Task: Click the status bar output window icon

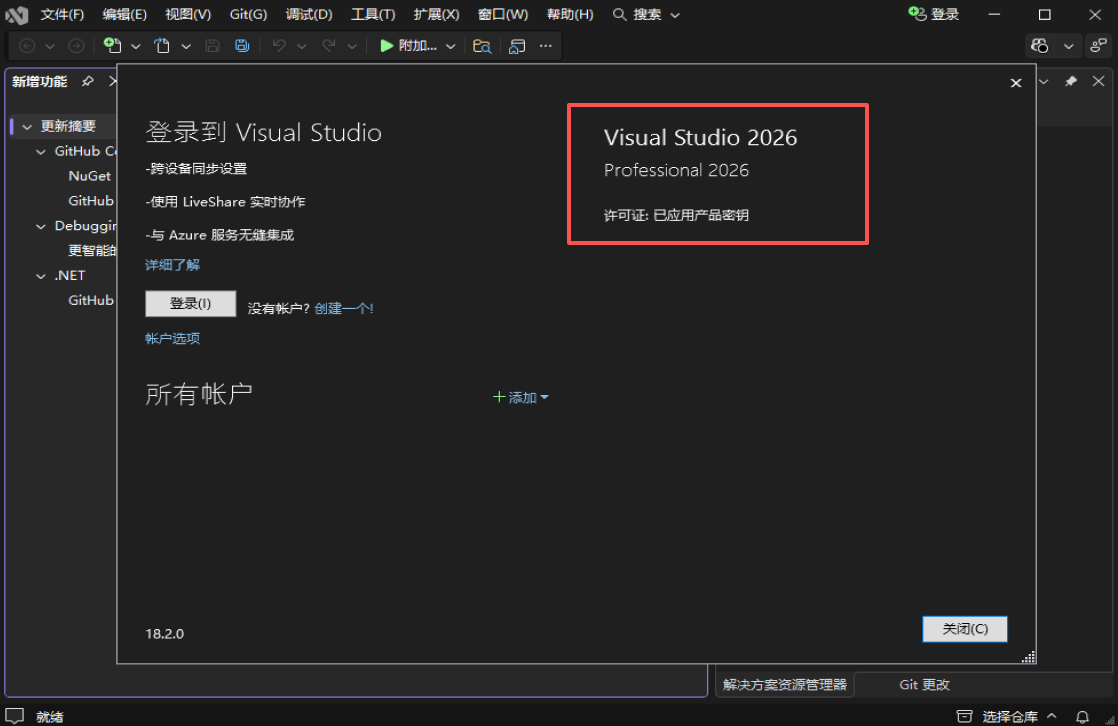Action: click(15, 716)
